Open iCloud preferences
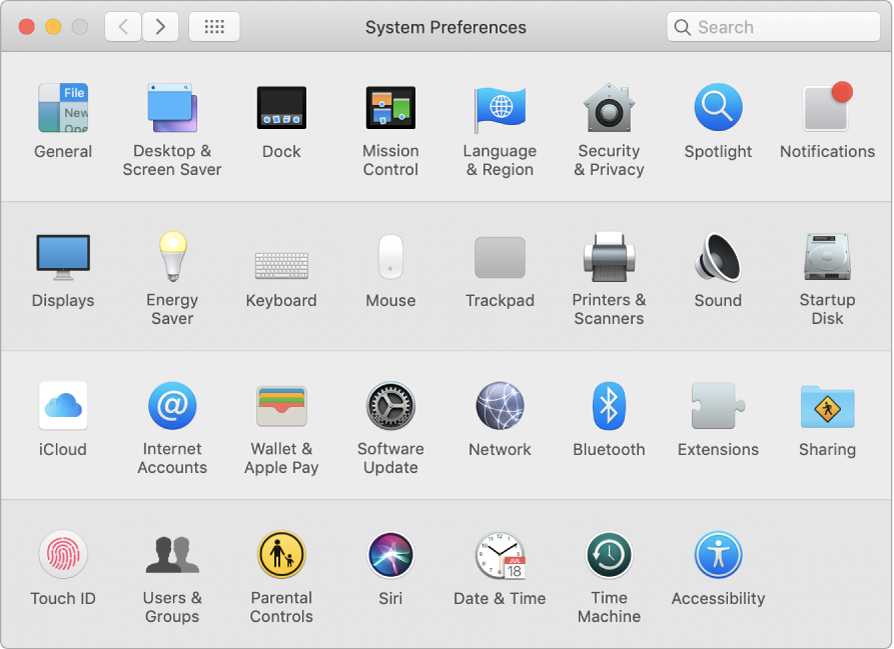The image size is (894, 649). [x=63, y=404]
